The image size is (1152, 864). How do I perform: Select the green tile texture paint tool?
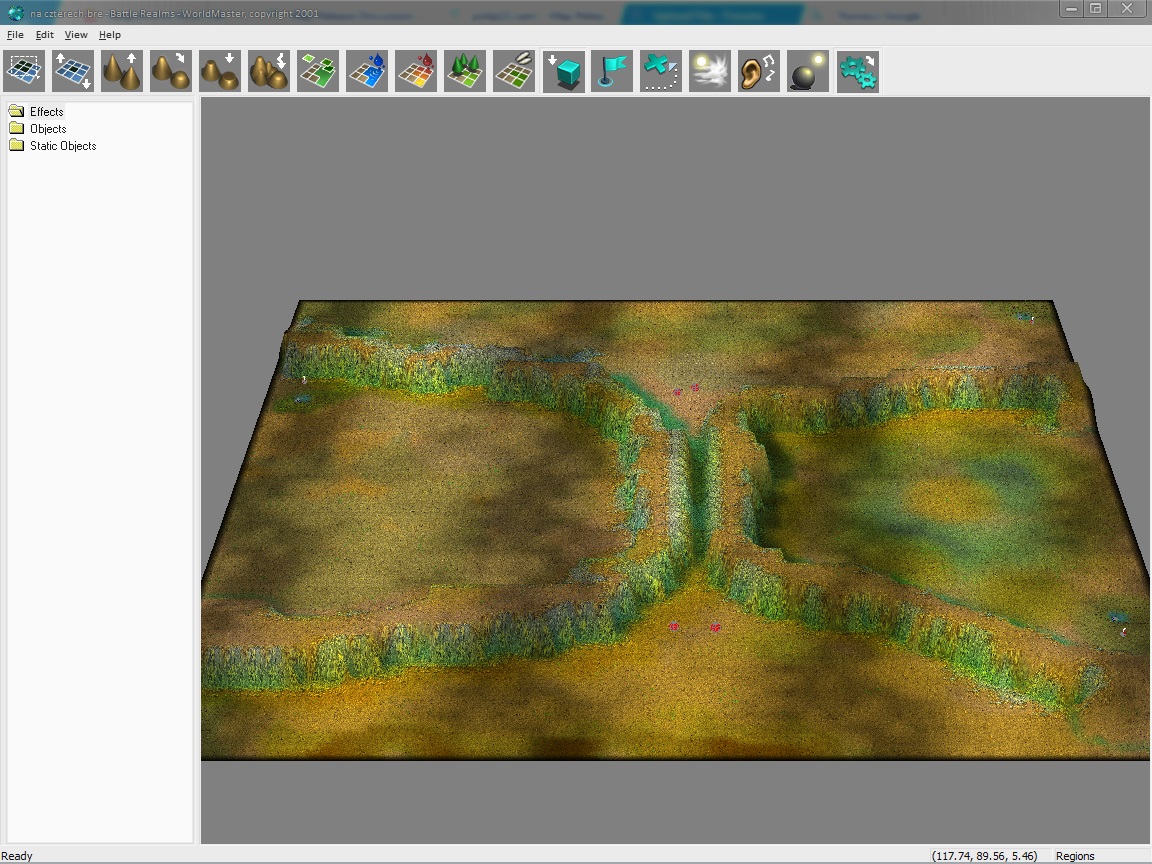click(x=318, y=71)
